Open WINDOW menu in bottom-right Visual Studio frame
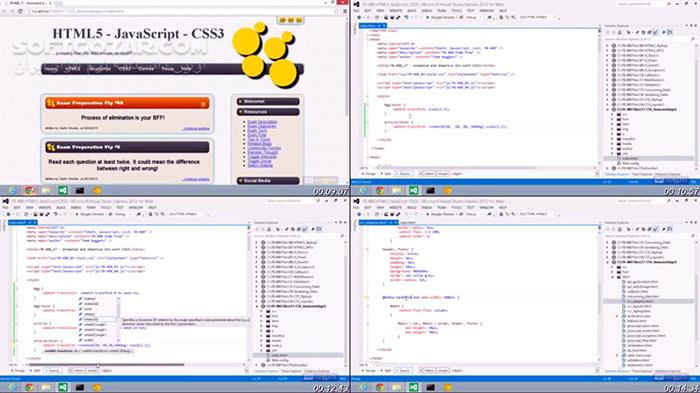This screenshot has width=700, height=393. tap(487, 208)
